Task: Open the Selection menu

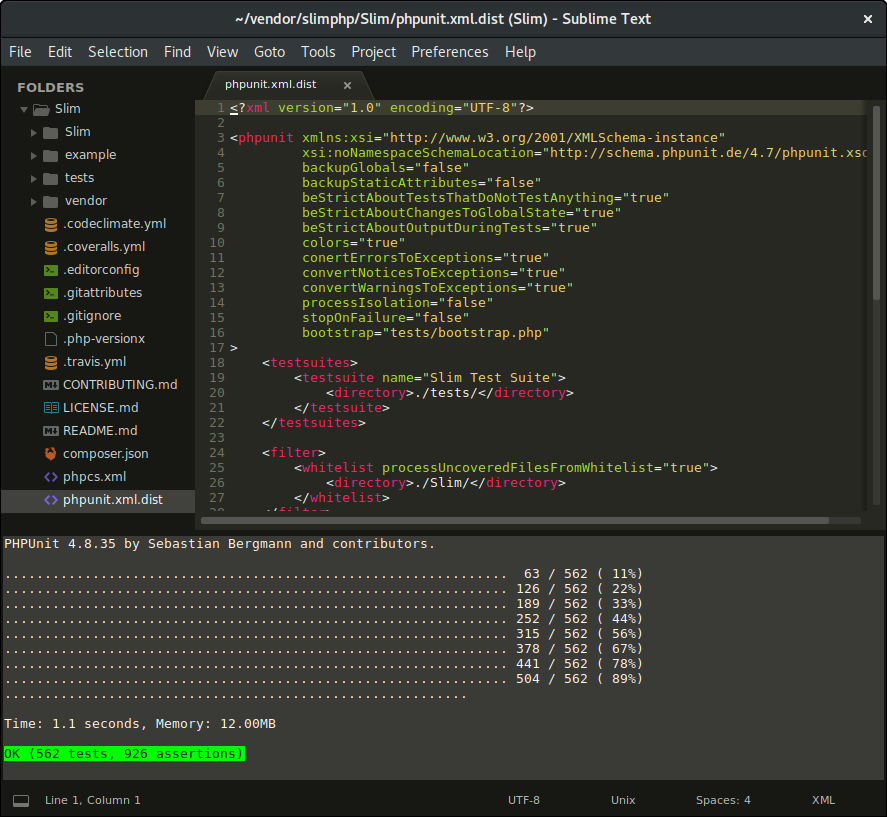Action: (x=118, y=52)
